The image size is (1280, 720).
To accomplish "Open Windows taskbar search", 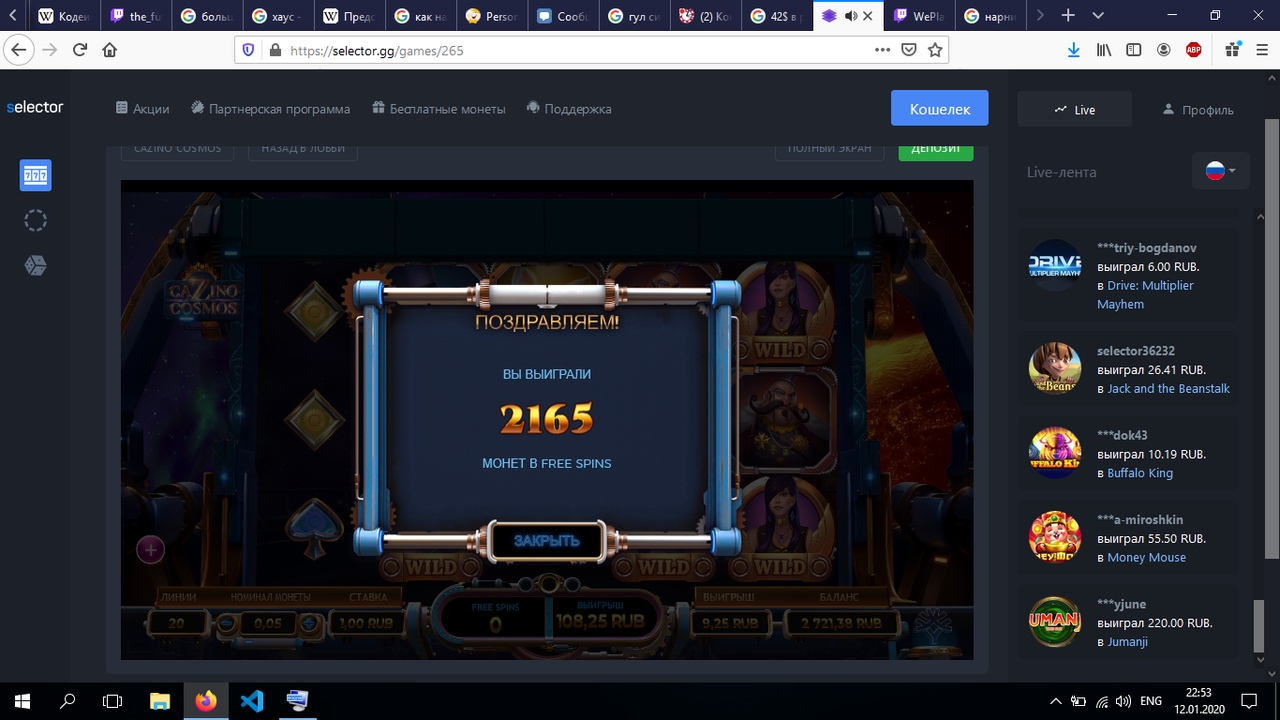I will pyautogui.click(x=68, y=701).
